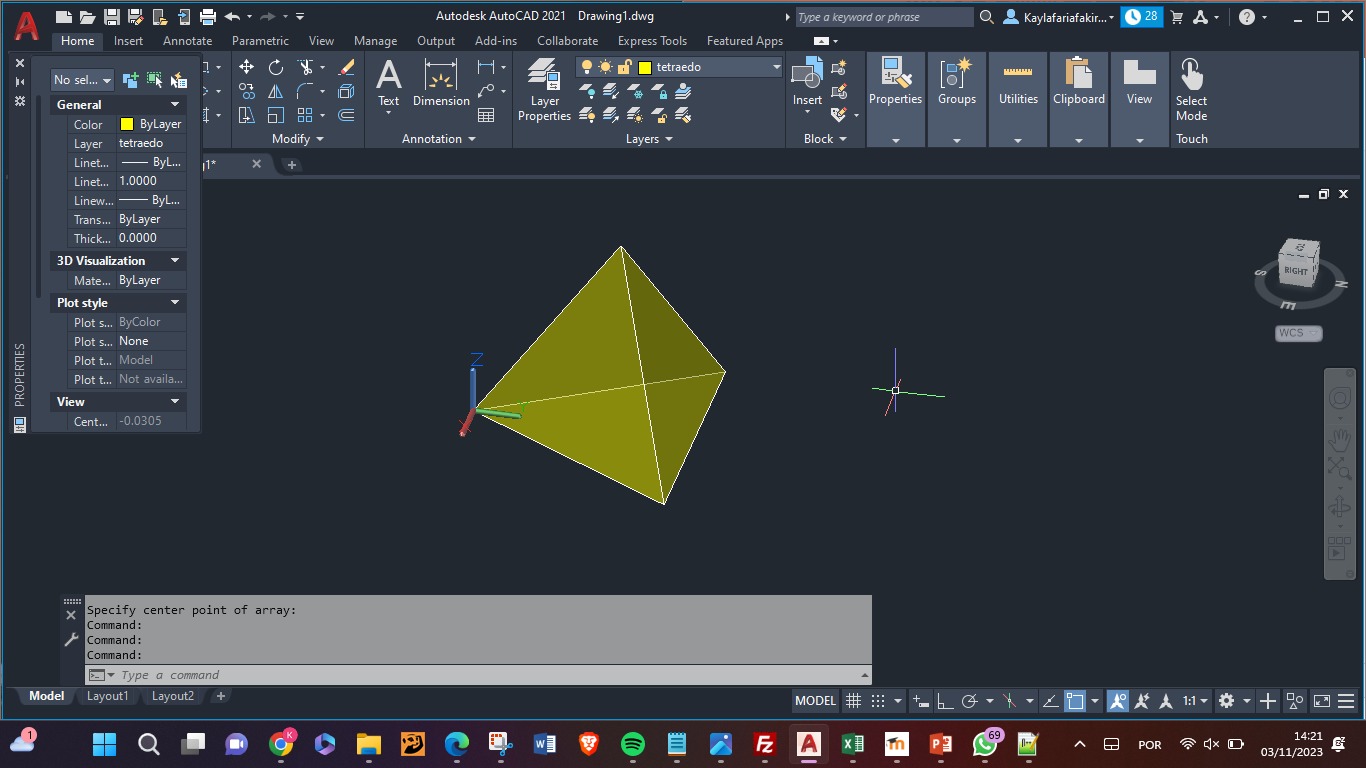
Task: Undo the last action
Action: tap(232, 16)
